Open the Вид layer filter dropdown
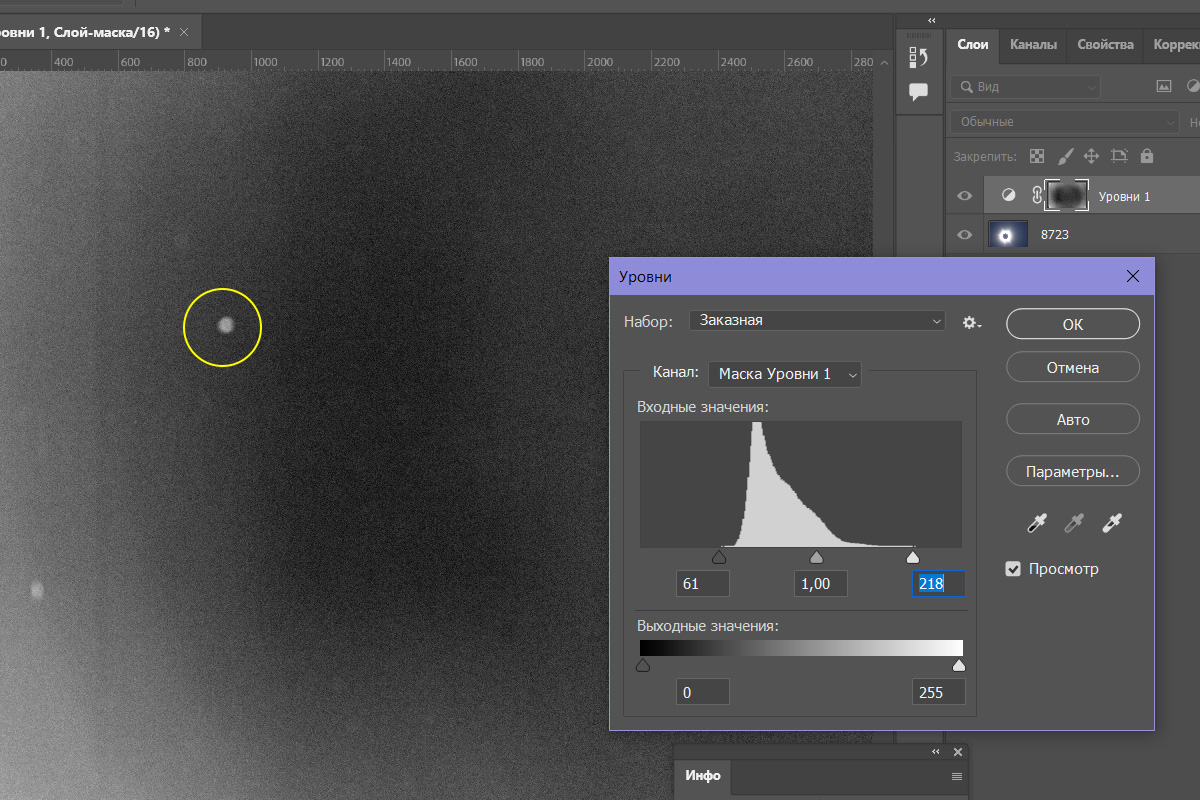This screenshot has width=1200, height=800. tap(1025, 87)
